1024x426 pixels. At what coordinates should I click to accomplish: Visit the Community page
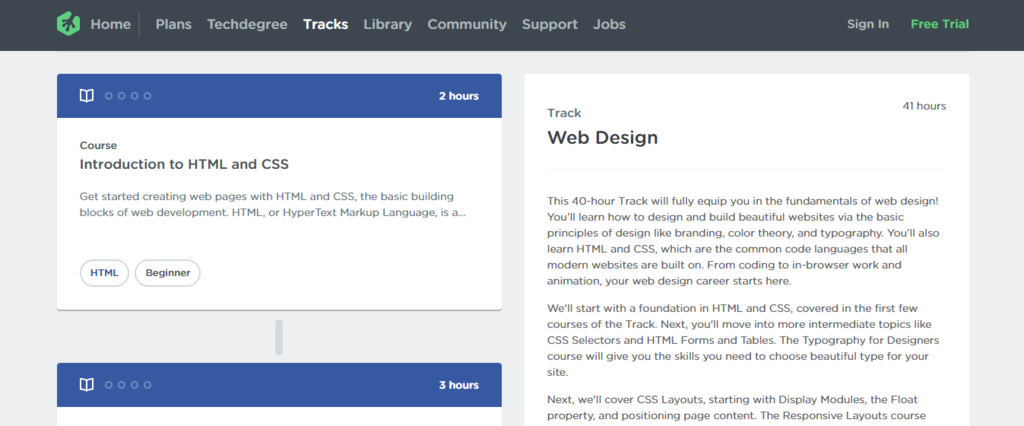coord(467,24)
